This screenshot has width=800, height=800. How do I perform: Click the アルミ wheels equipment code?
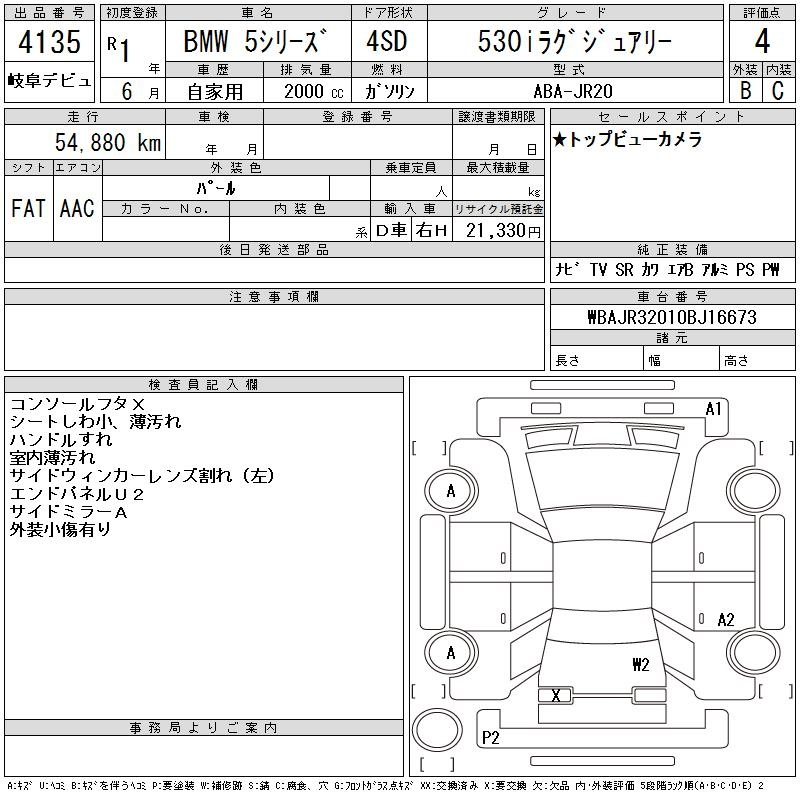(715, 269)
